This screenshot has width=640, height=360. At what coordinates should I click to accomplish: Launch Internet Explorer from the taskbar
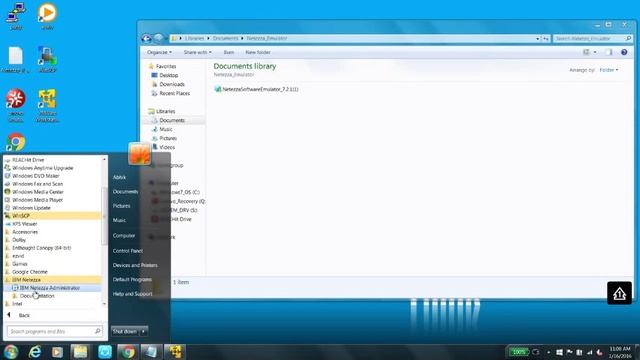(x=35, y=351)
